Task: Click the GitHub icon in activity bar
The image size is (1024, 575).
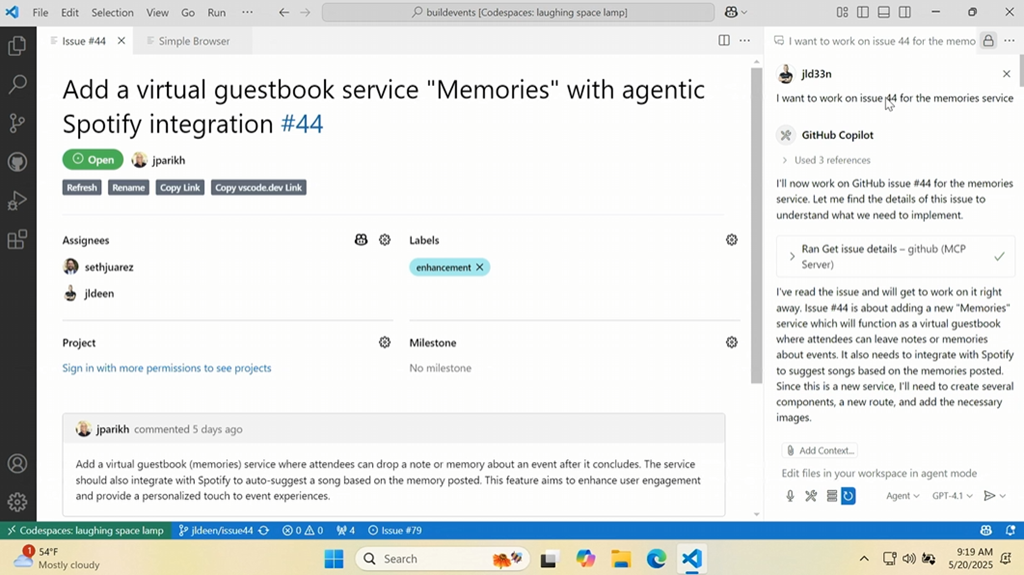Action: pos(17,162)
